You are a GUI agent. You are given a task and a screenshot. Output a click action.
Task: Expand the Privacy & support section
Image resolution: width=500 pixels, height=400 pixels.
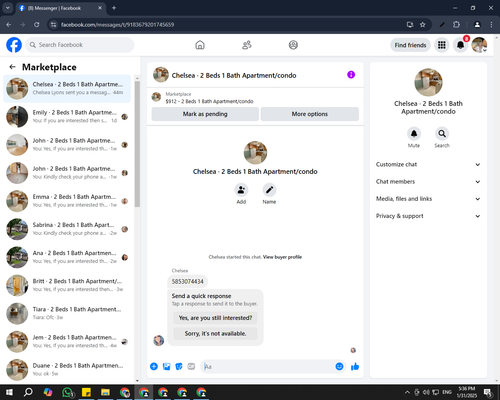[x=428, y=216]
